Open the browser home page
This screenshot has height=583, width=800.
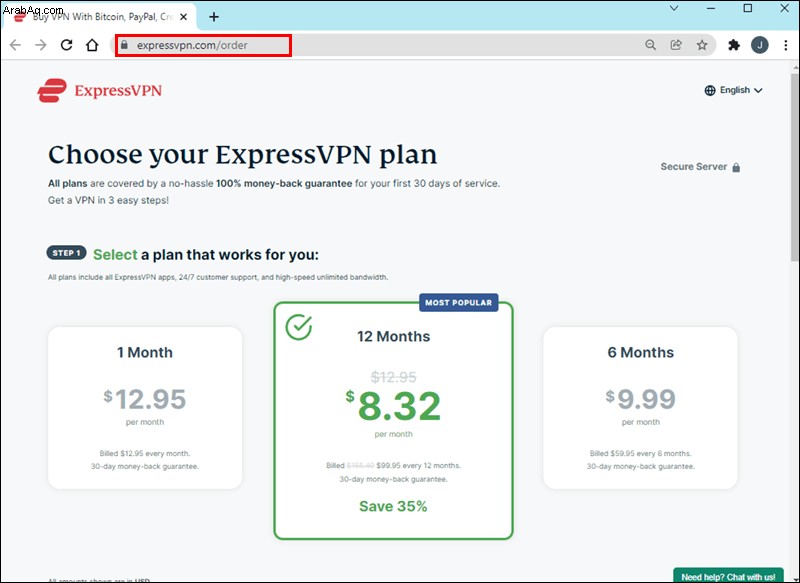[x=92, y=45]
